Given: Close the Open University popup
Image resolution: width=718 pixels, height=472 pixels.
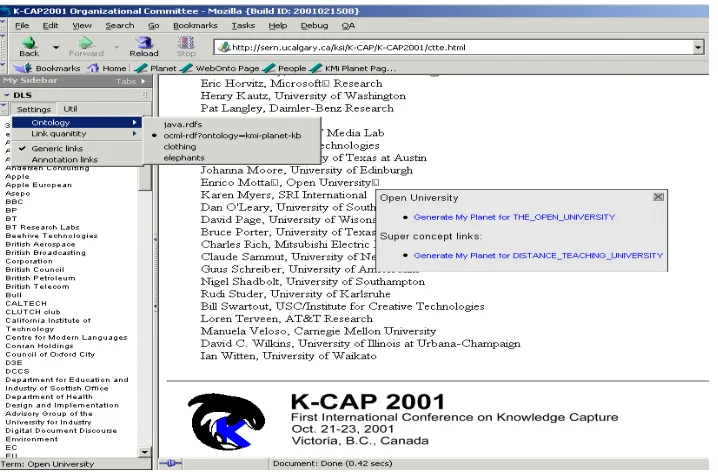Looking at the screenshot, I should pos(658,197).
